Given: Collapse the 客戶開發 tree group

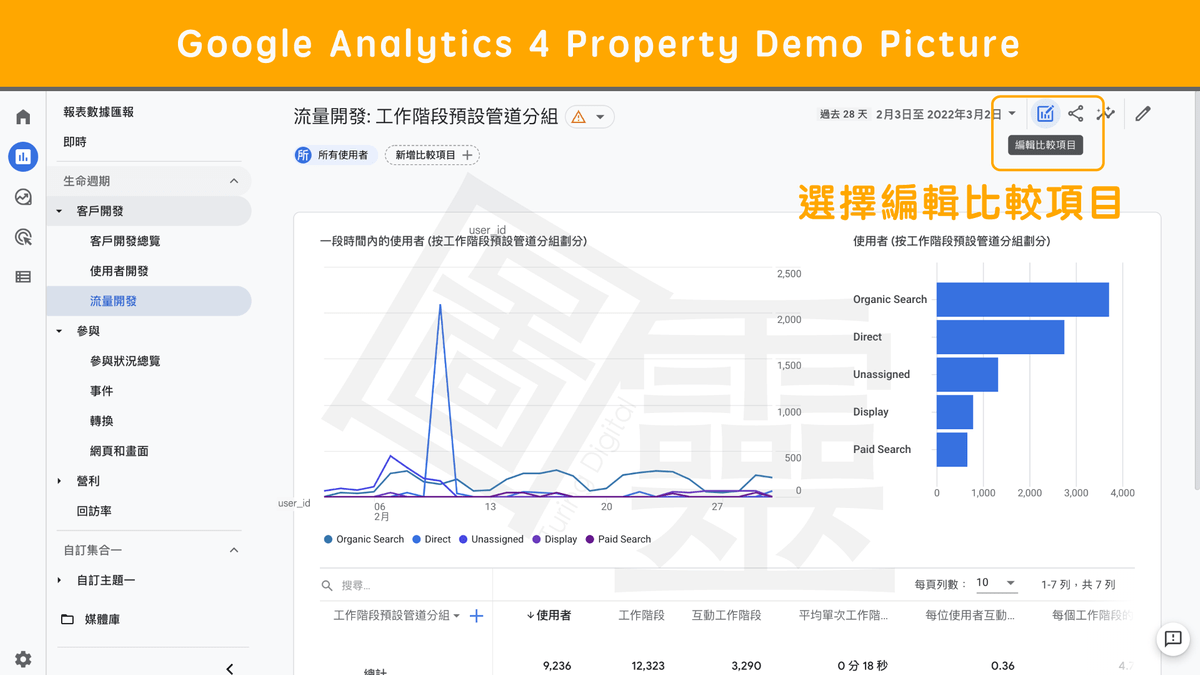Looking at the screenshot, I should (x=59, y=211).
